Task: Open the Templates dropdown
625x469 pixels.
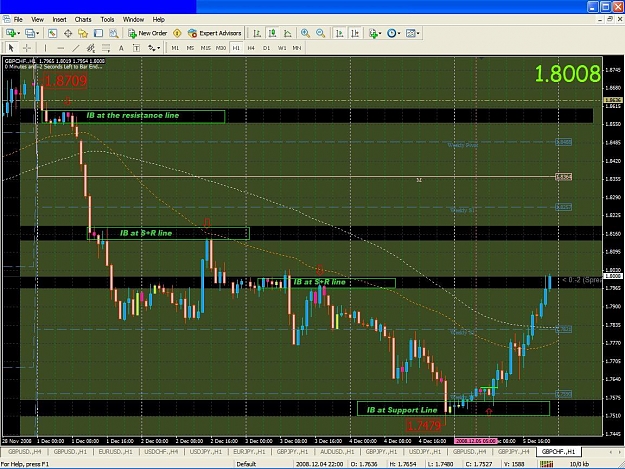Action: (413, 33)
